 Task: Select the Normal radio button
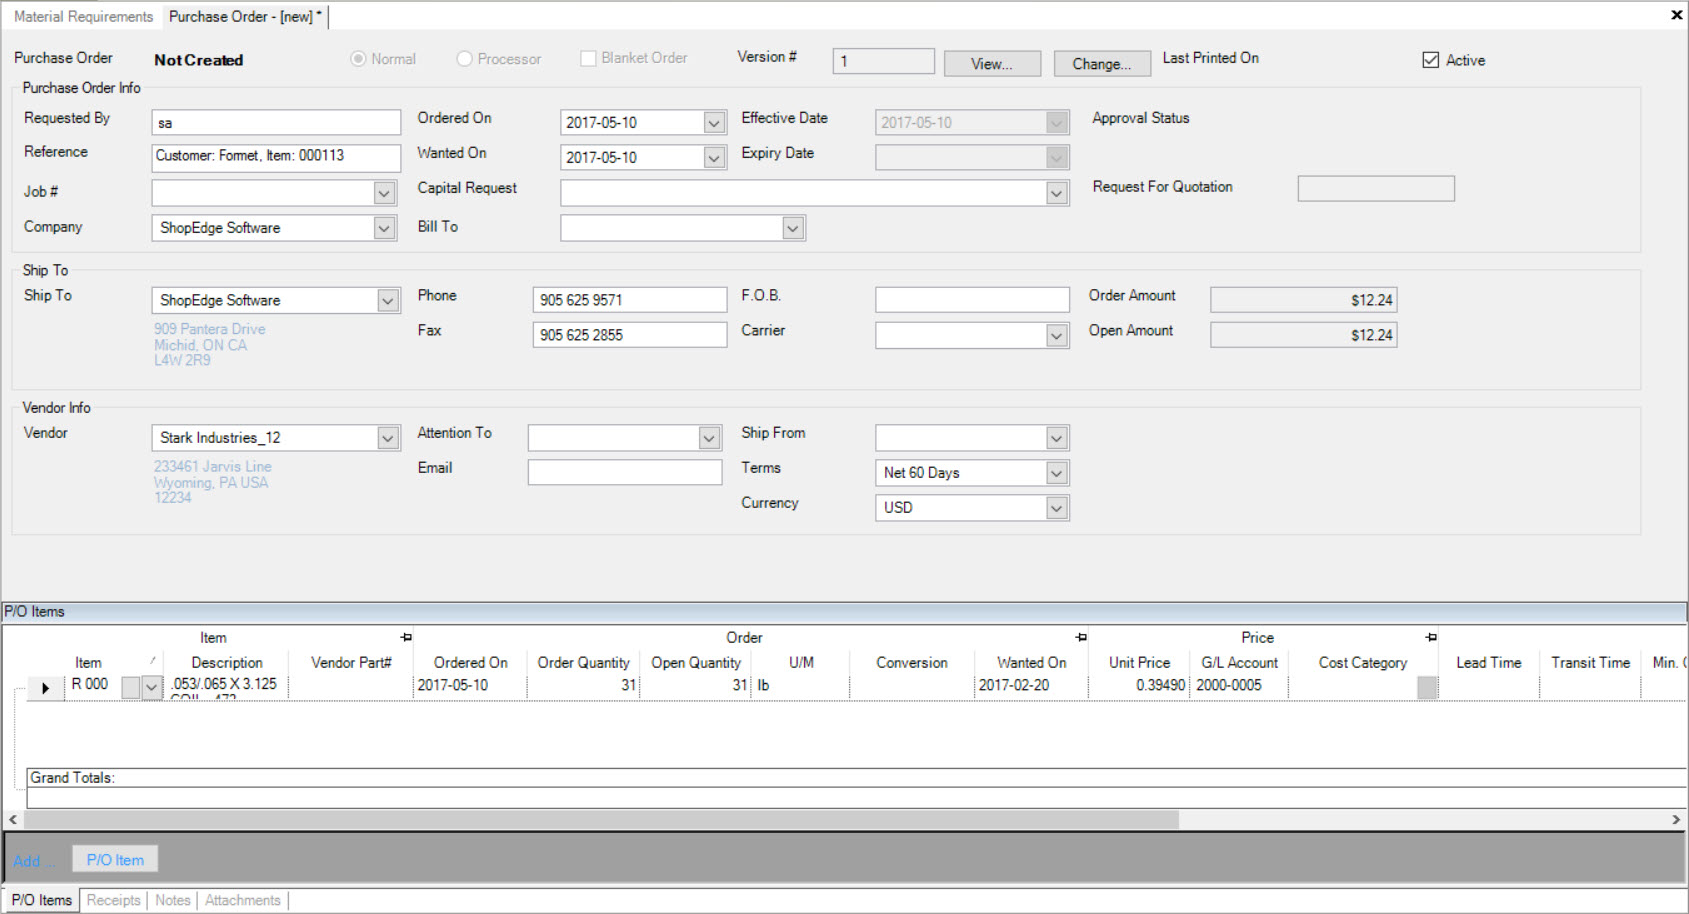358,59
